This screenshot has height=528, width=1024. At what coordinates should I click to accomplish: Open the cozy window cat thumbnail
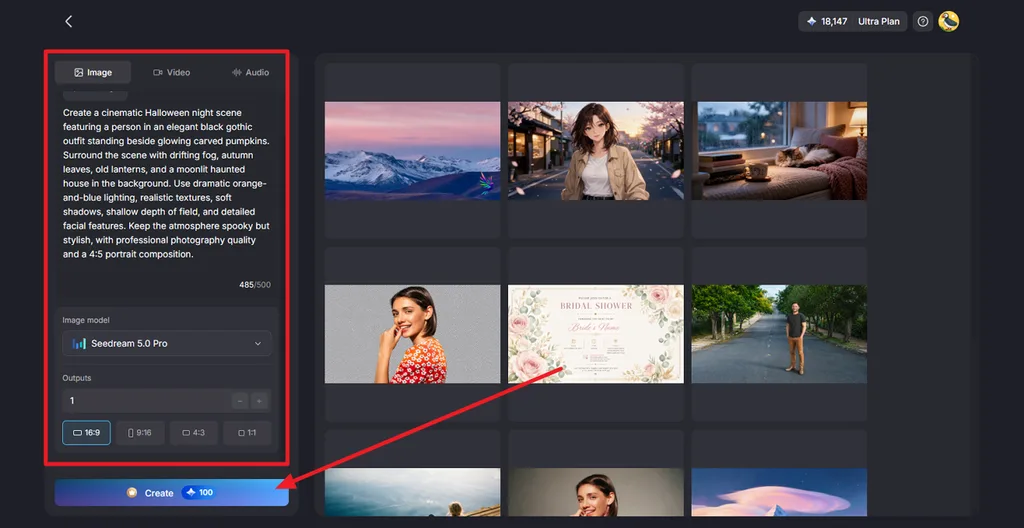click(779, 151)
